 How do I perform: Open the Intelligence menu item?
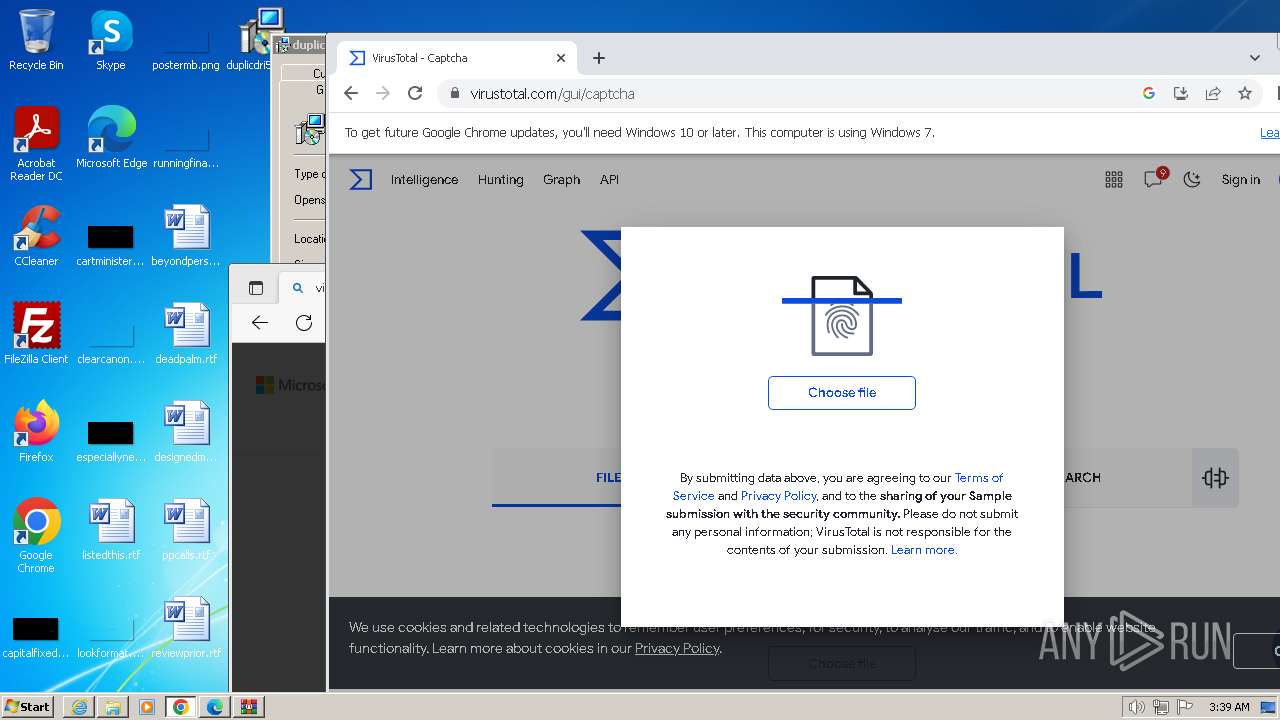tap(424, 180)
